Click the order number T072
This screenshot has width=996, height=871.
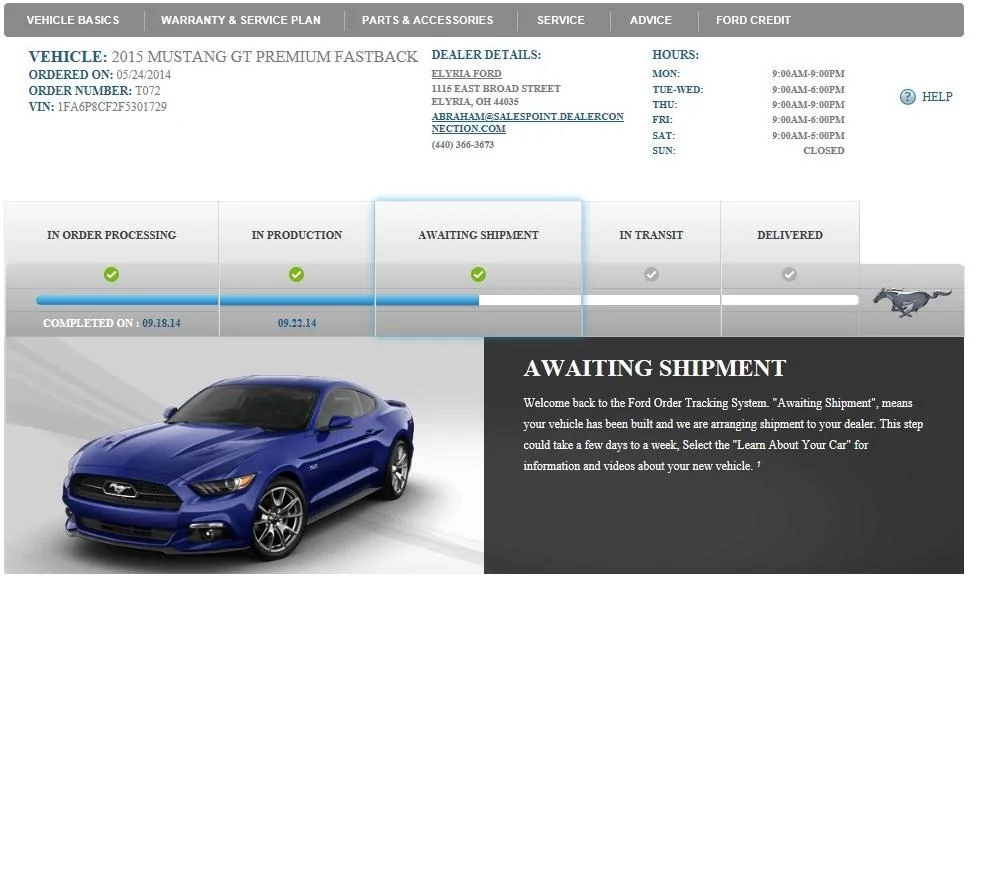pyautogui.click(x=147, y=91)
